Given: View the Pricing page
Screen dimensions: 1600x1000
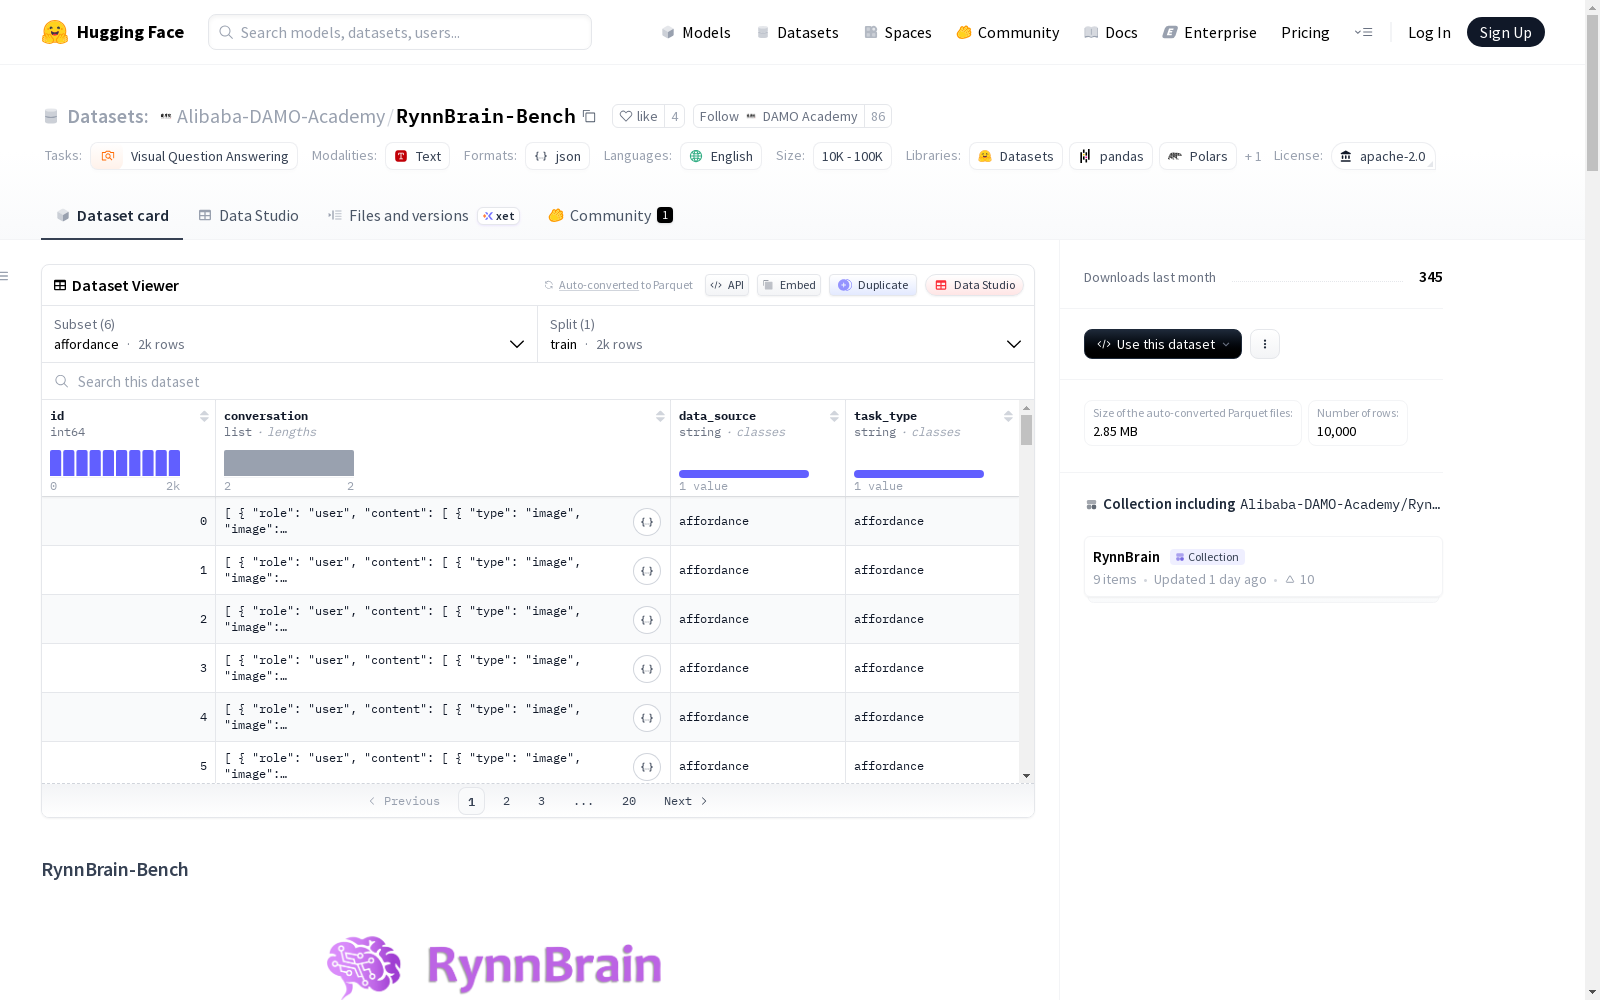Looking at the screenshot, I should click(x=1305, y=32).
